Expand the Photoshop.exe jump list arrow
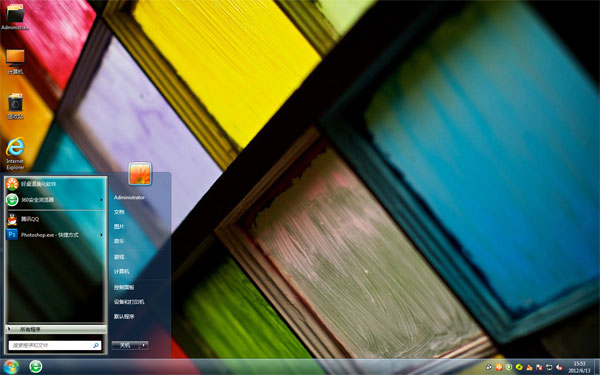 (101, 235)
